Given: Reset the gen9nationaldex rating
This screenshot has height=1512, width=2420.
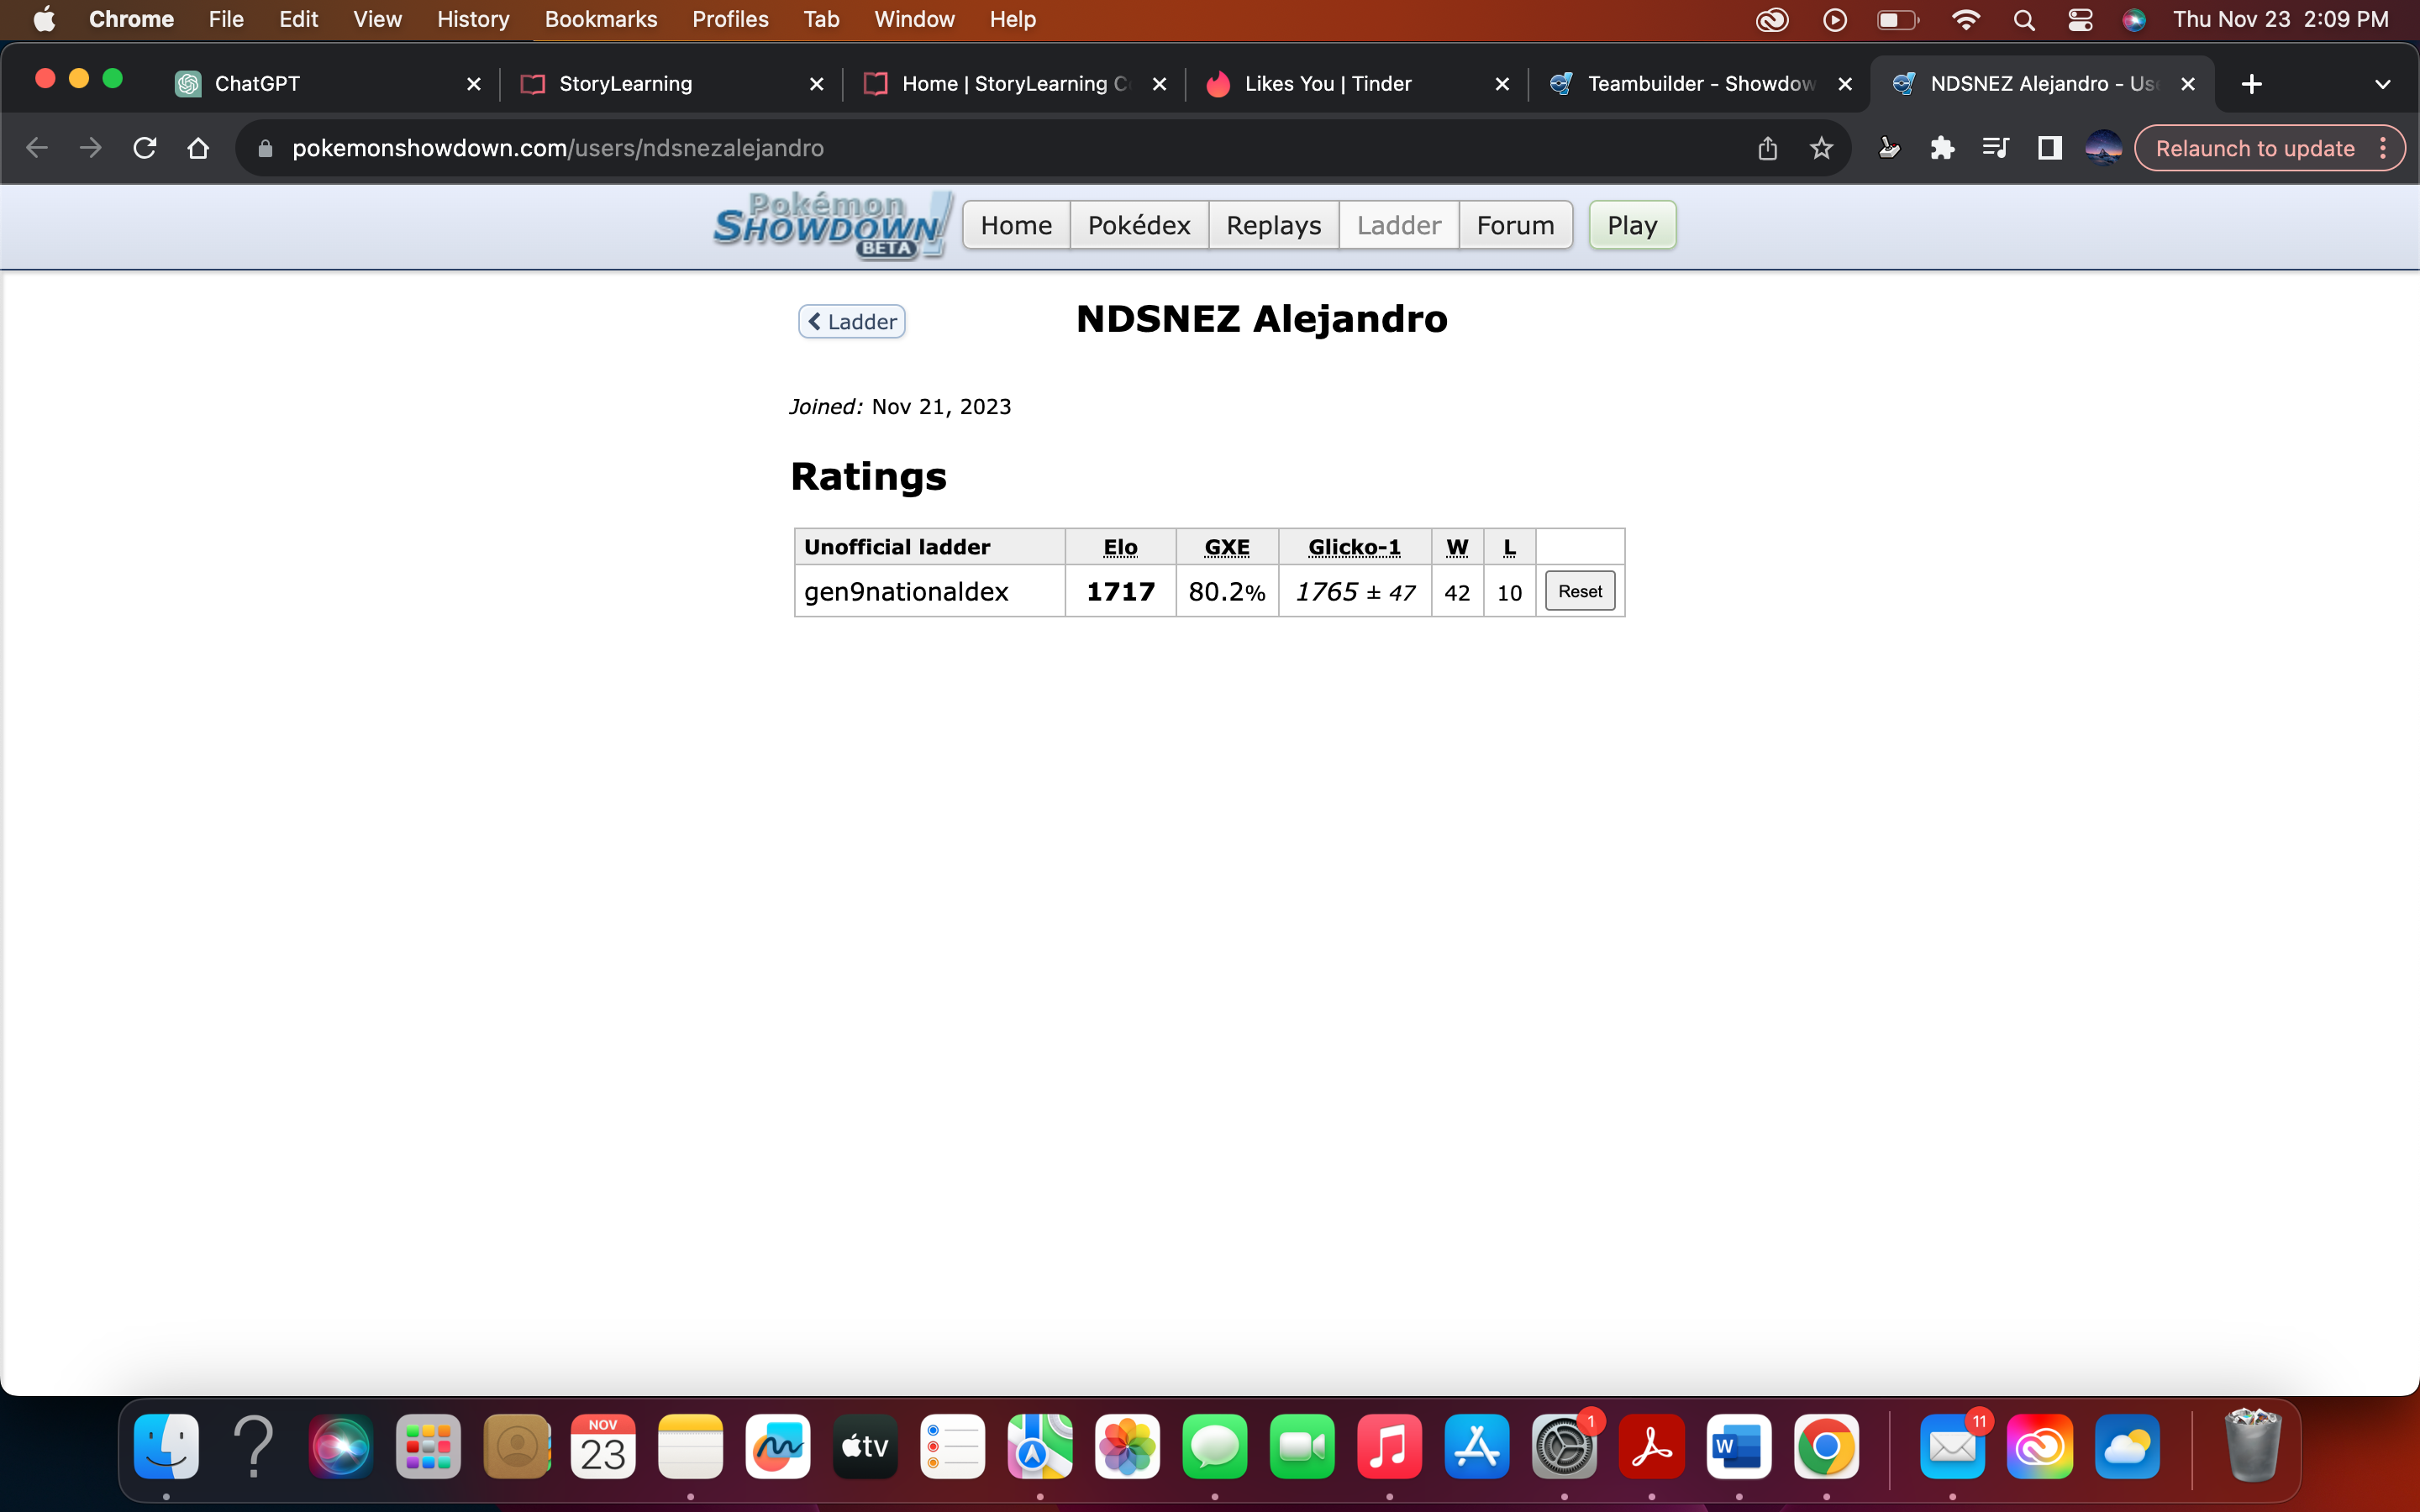Looking at the screenshot, I should tap(1580, 591).
